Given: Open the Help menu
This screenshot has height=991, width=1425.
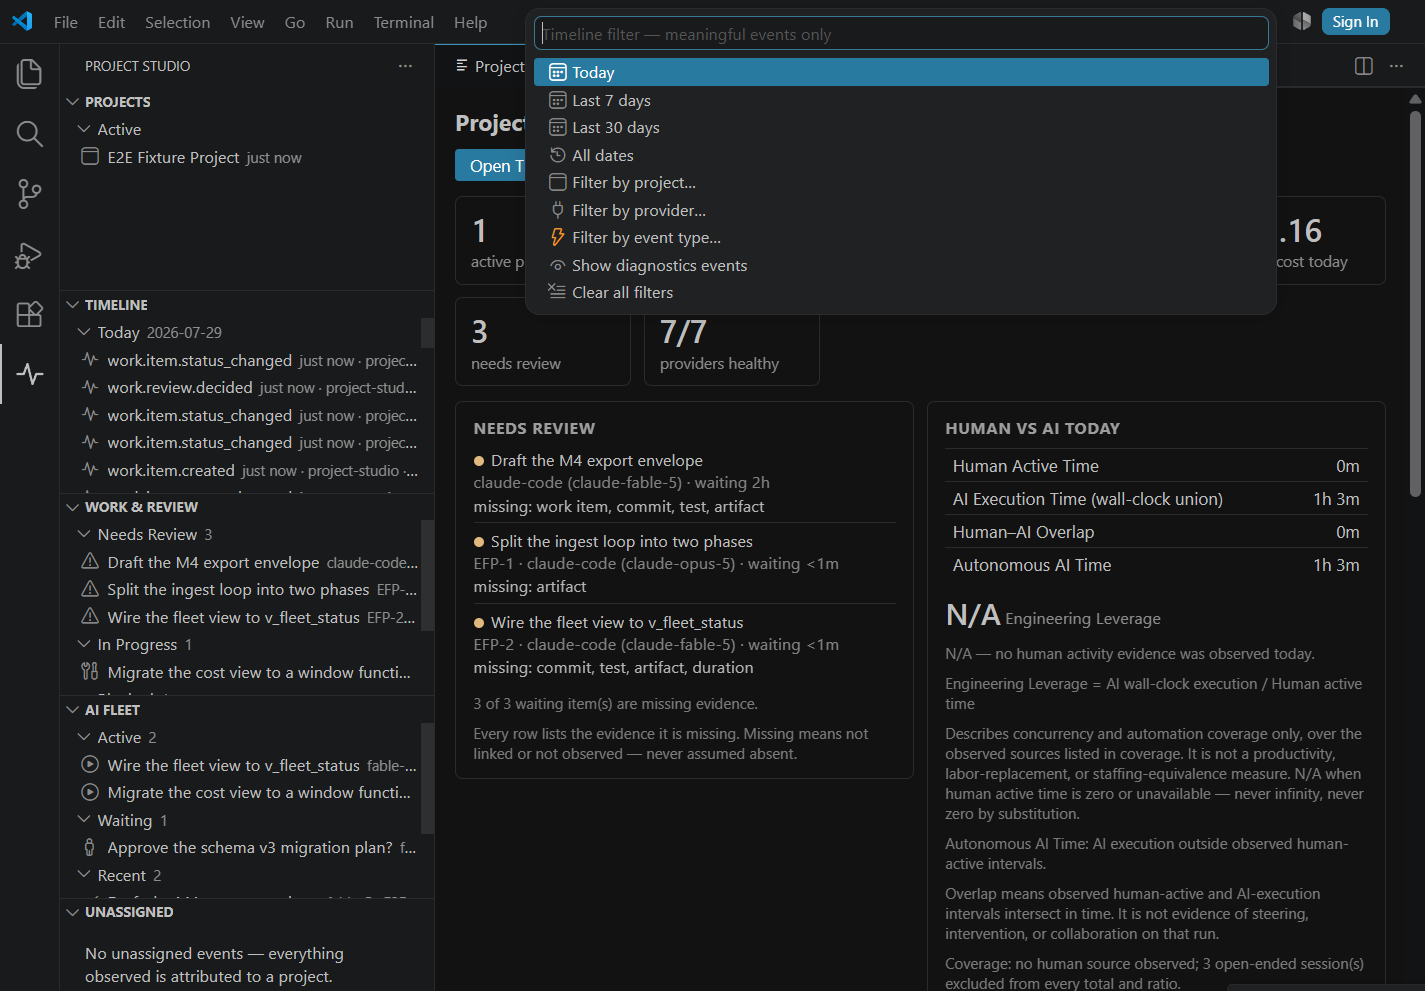Looking at the screenshot, I should pyautogui.click(x=471, y=22).
